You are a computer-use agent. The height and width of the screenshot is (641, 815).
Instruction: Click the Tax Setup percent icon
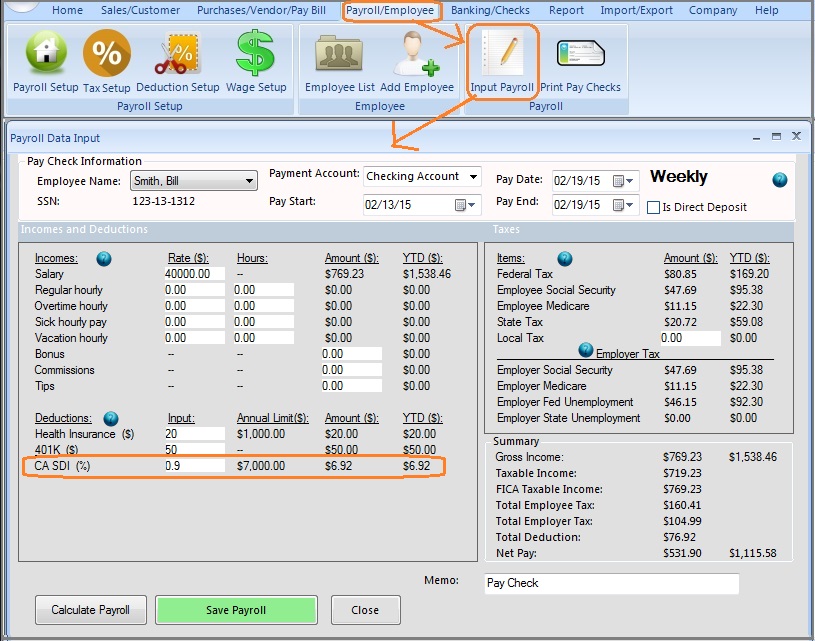coord(107,55)
